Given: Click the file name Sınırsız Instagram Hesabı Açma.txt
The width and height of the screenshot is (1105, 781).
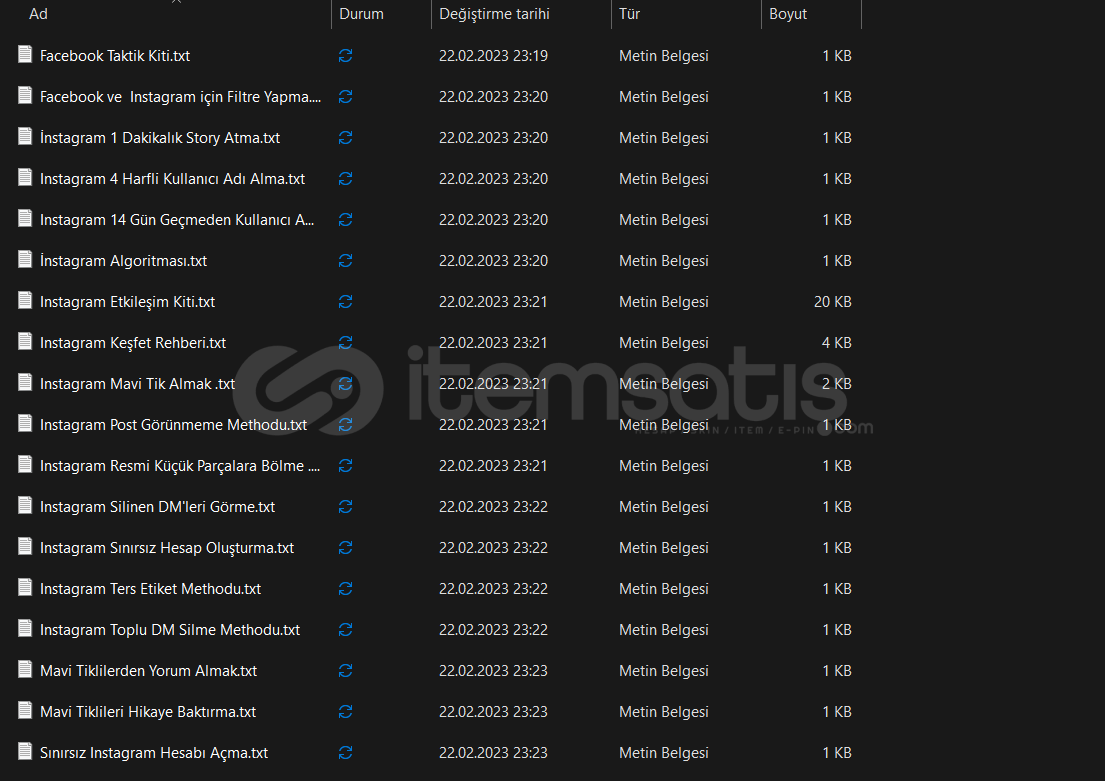Looking at the screenshot, I should pos(154,753).
